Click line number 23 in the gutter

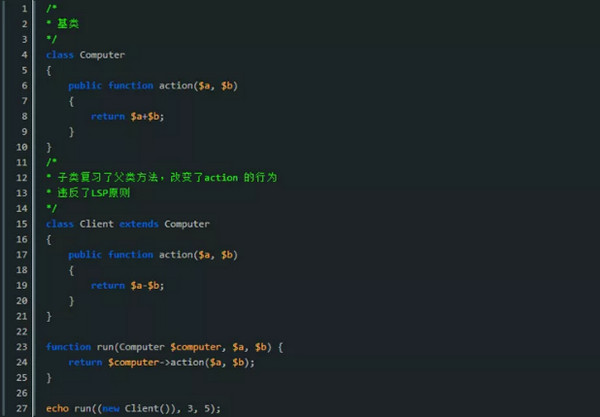point(21,347)
